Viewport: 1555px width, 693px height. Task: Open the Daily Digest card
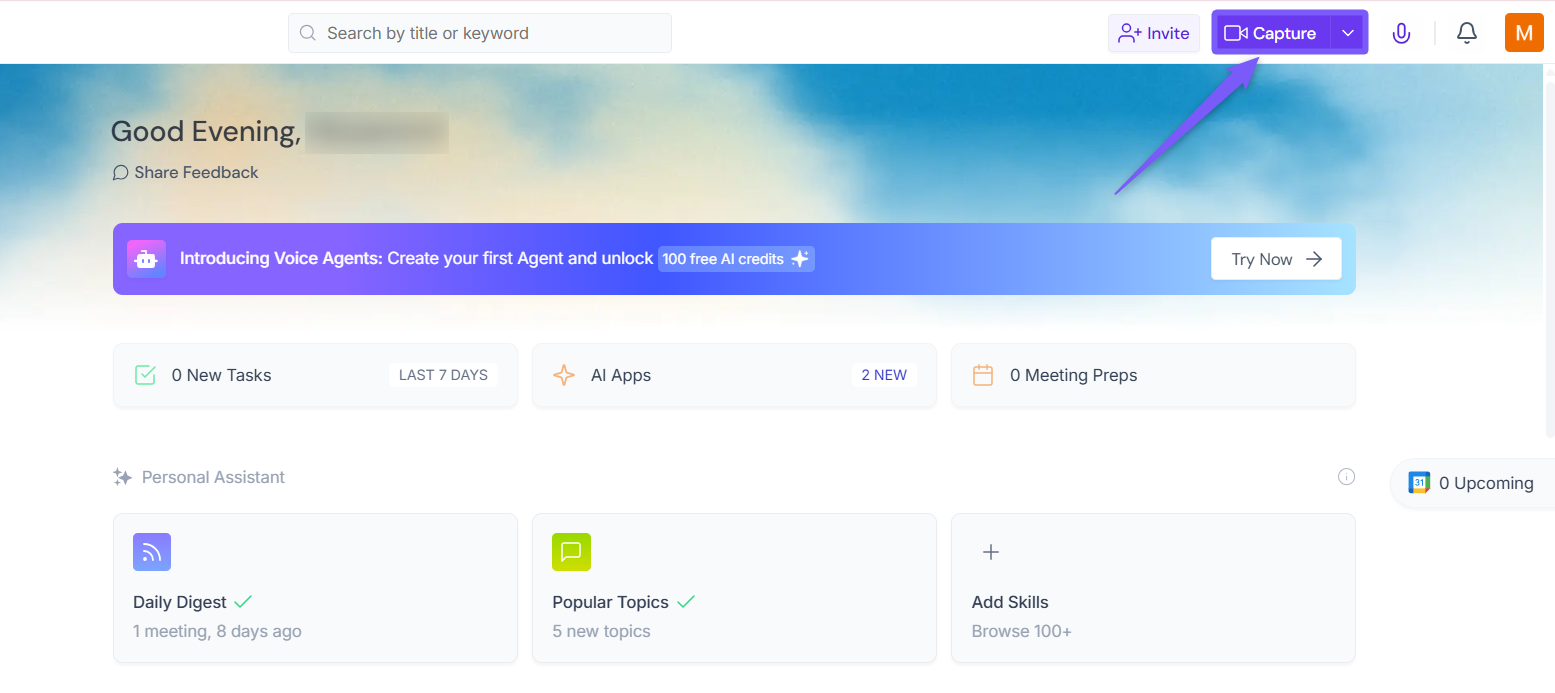click(x=315, y=588)
